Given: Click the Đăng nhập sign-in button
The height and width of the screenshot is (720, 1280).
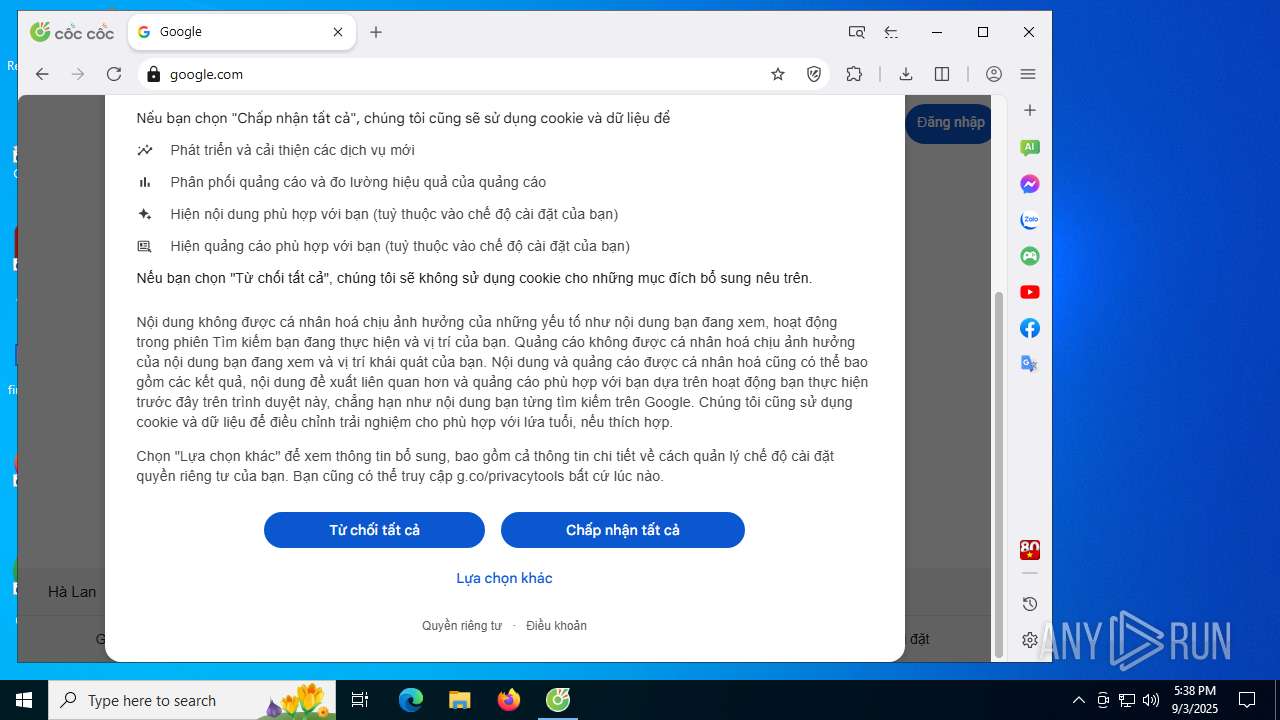Looking at the screenshot, I should 950,123.
